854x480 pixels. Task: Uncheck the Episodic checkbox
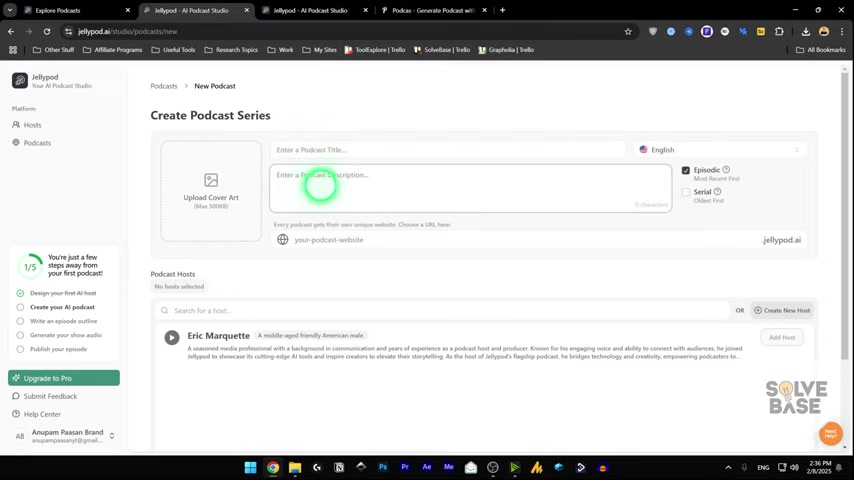[x=686, y=171]
